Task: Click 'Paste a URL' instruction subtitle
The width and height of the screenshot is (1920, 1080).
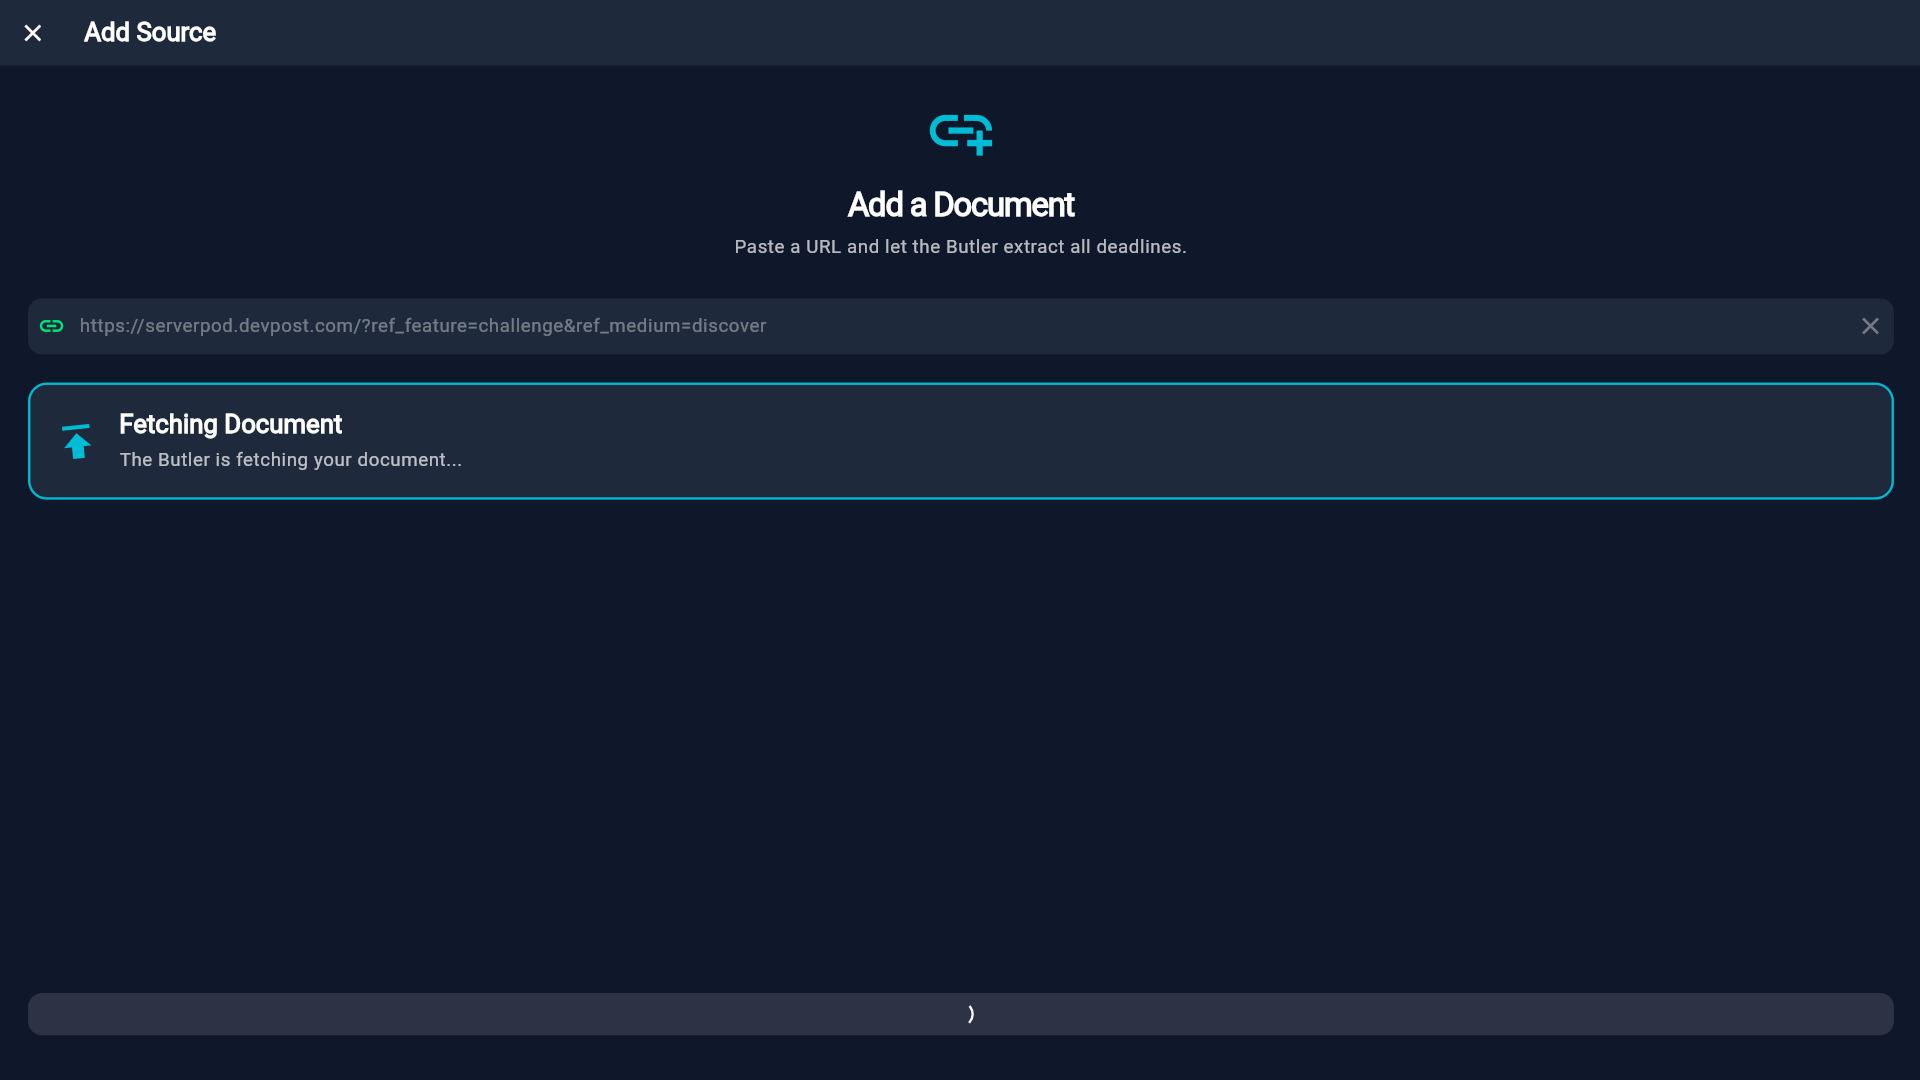Action: click(x=790, y=247)
